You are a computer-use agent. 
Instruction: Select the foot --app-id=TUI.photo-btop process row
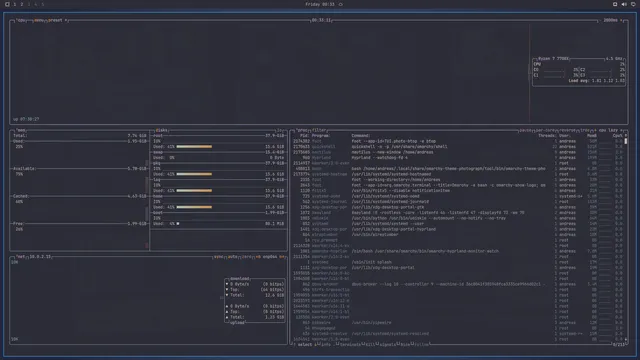(x=457, y=141)
